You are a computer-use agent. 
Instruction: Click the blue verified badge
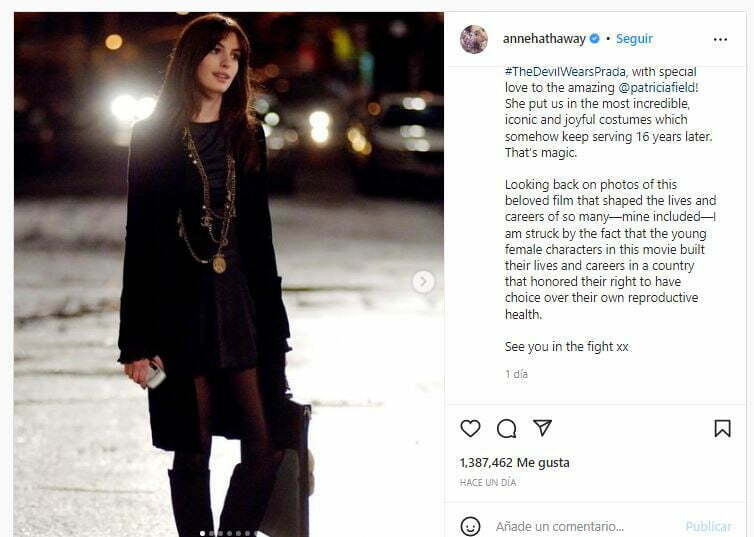click(x=594, y=38)
